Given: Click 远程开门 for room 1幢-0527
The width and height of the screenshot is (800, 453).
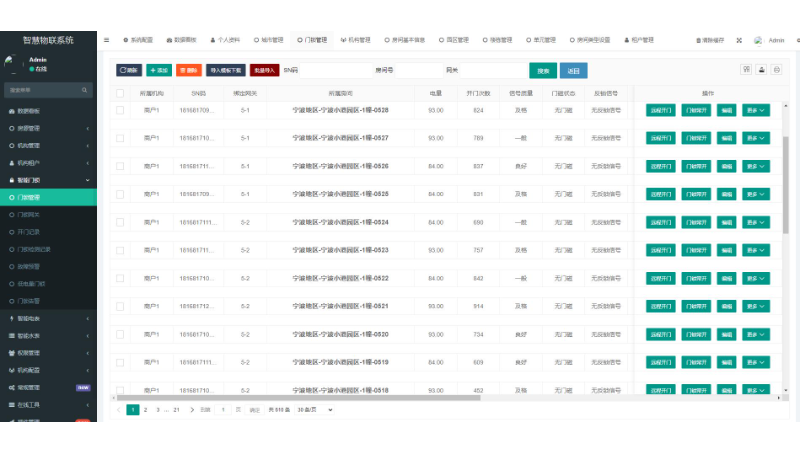Looking at the screenshot, I should pyautogui.click(x=660, y=138).
